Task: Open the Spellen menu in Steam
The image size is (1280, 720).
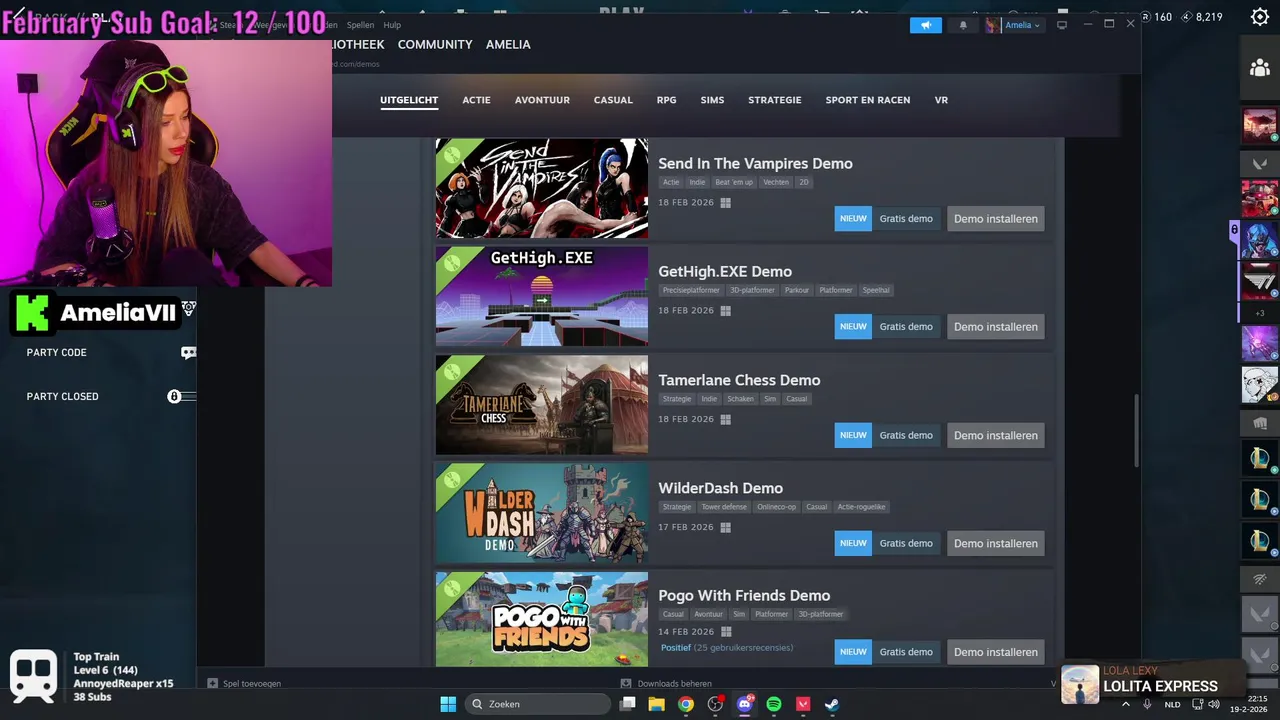Action: 360,25
